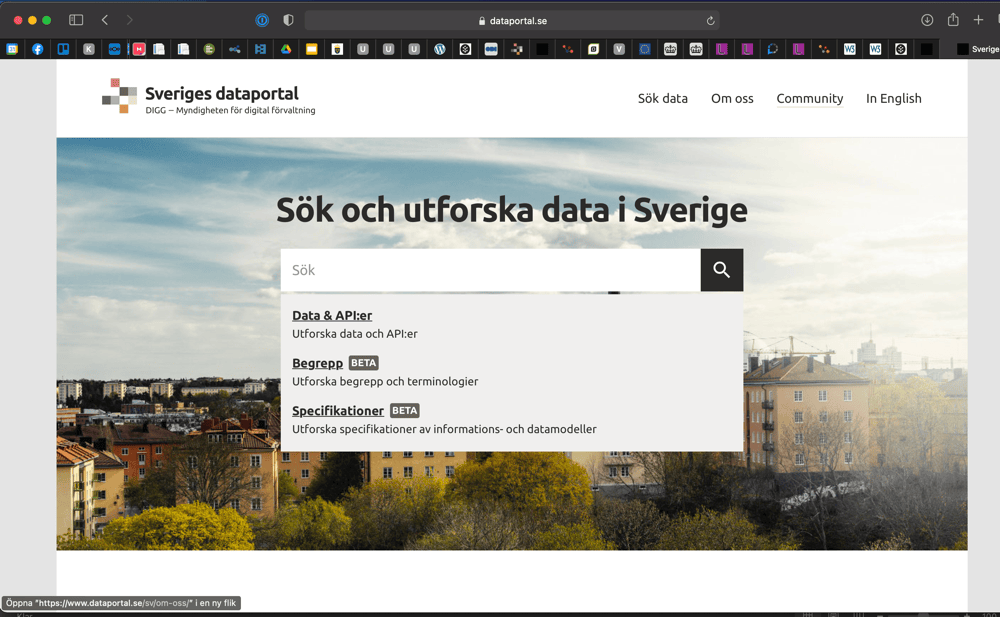This screenshot has width=1000, height=617.
Task: Open the Share menu in toolbar
Action: click(953, 20)
